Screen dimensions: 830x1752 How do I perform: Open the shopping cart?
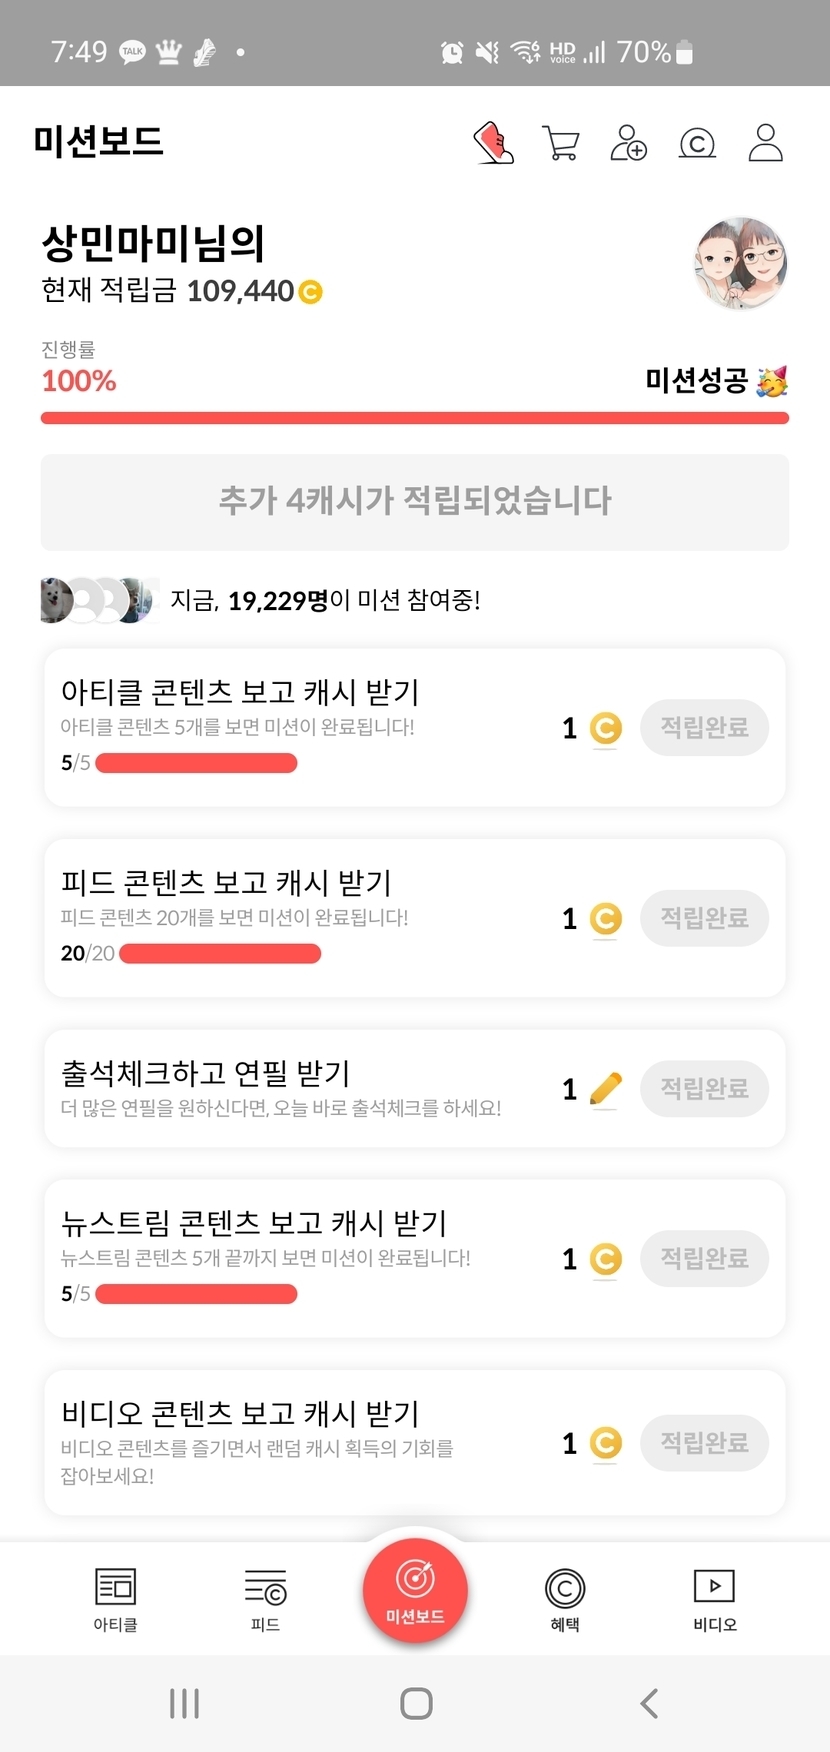click(560, 143)
